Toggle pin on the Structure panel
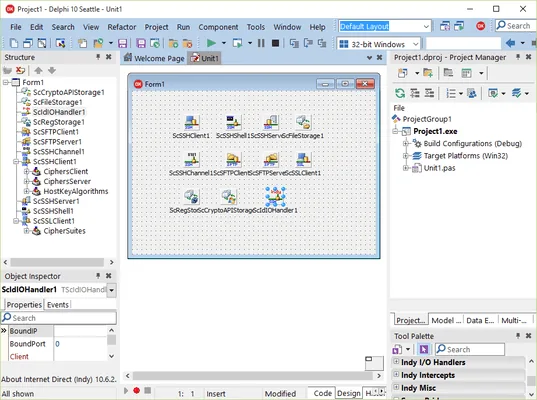 pyautogui.click(x=98, y=57)
